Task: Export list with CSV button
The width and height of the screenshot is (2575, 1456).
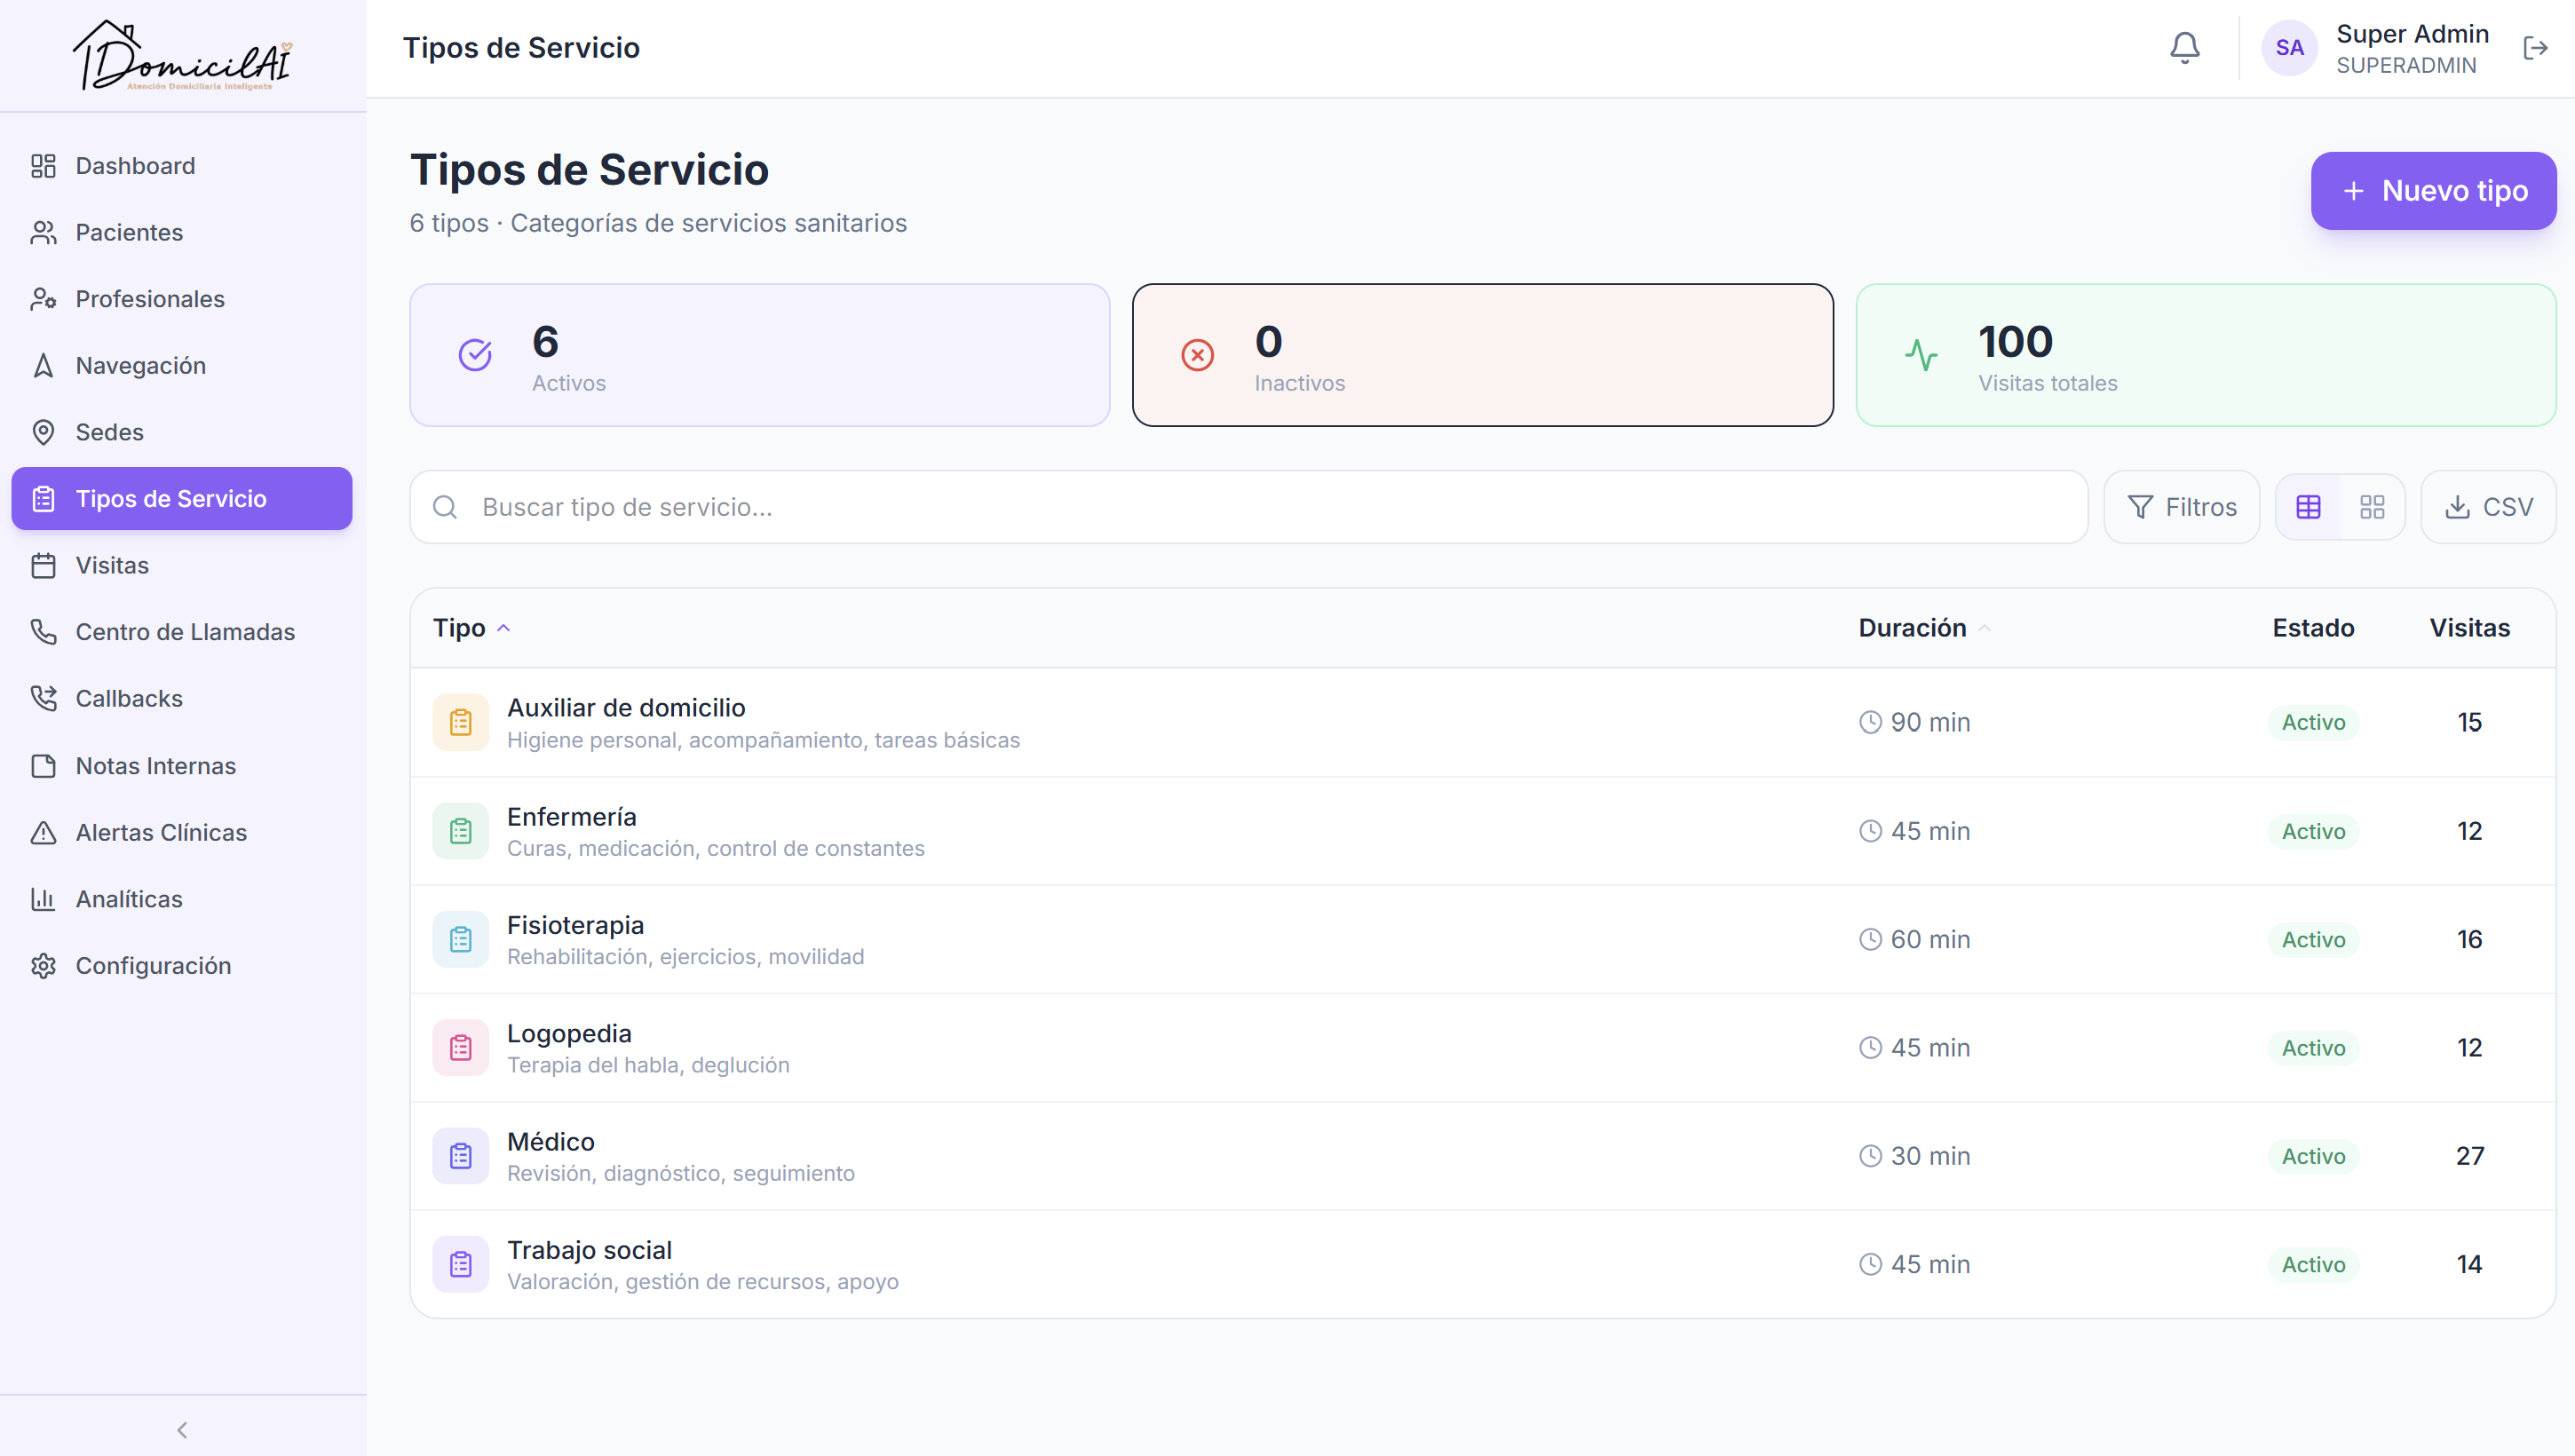Action: click(2488, 507)
